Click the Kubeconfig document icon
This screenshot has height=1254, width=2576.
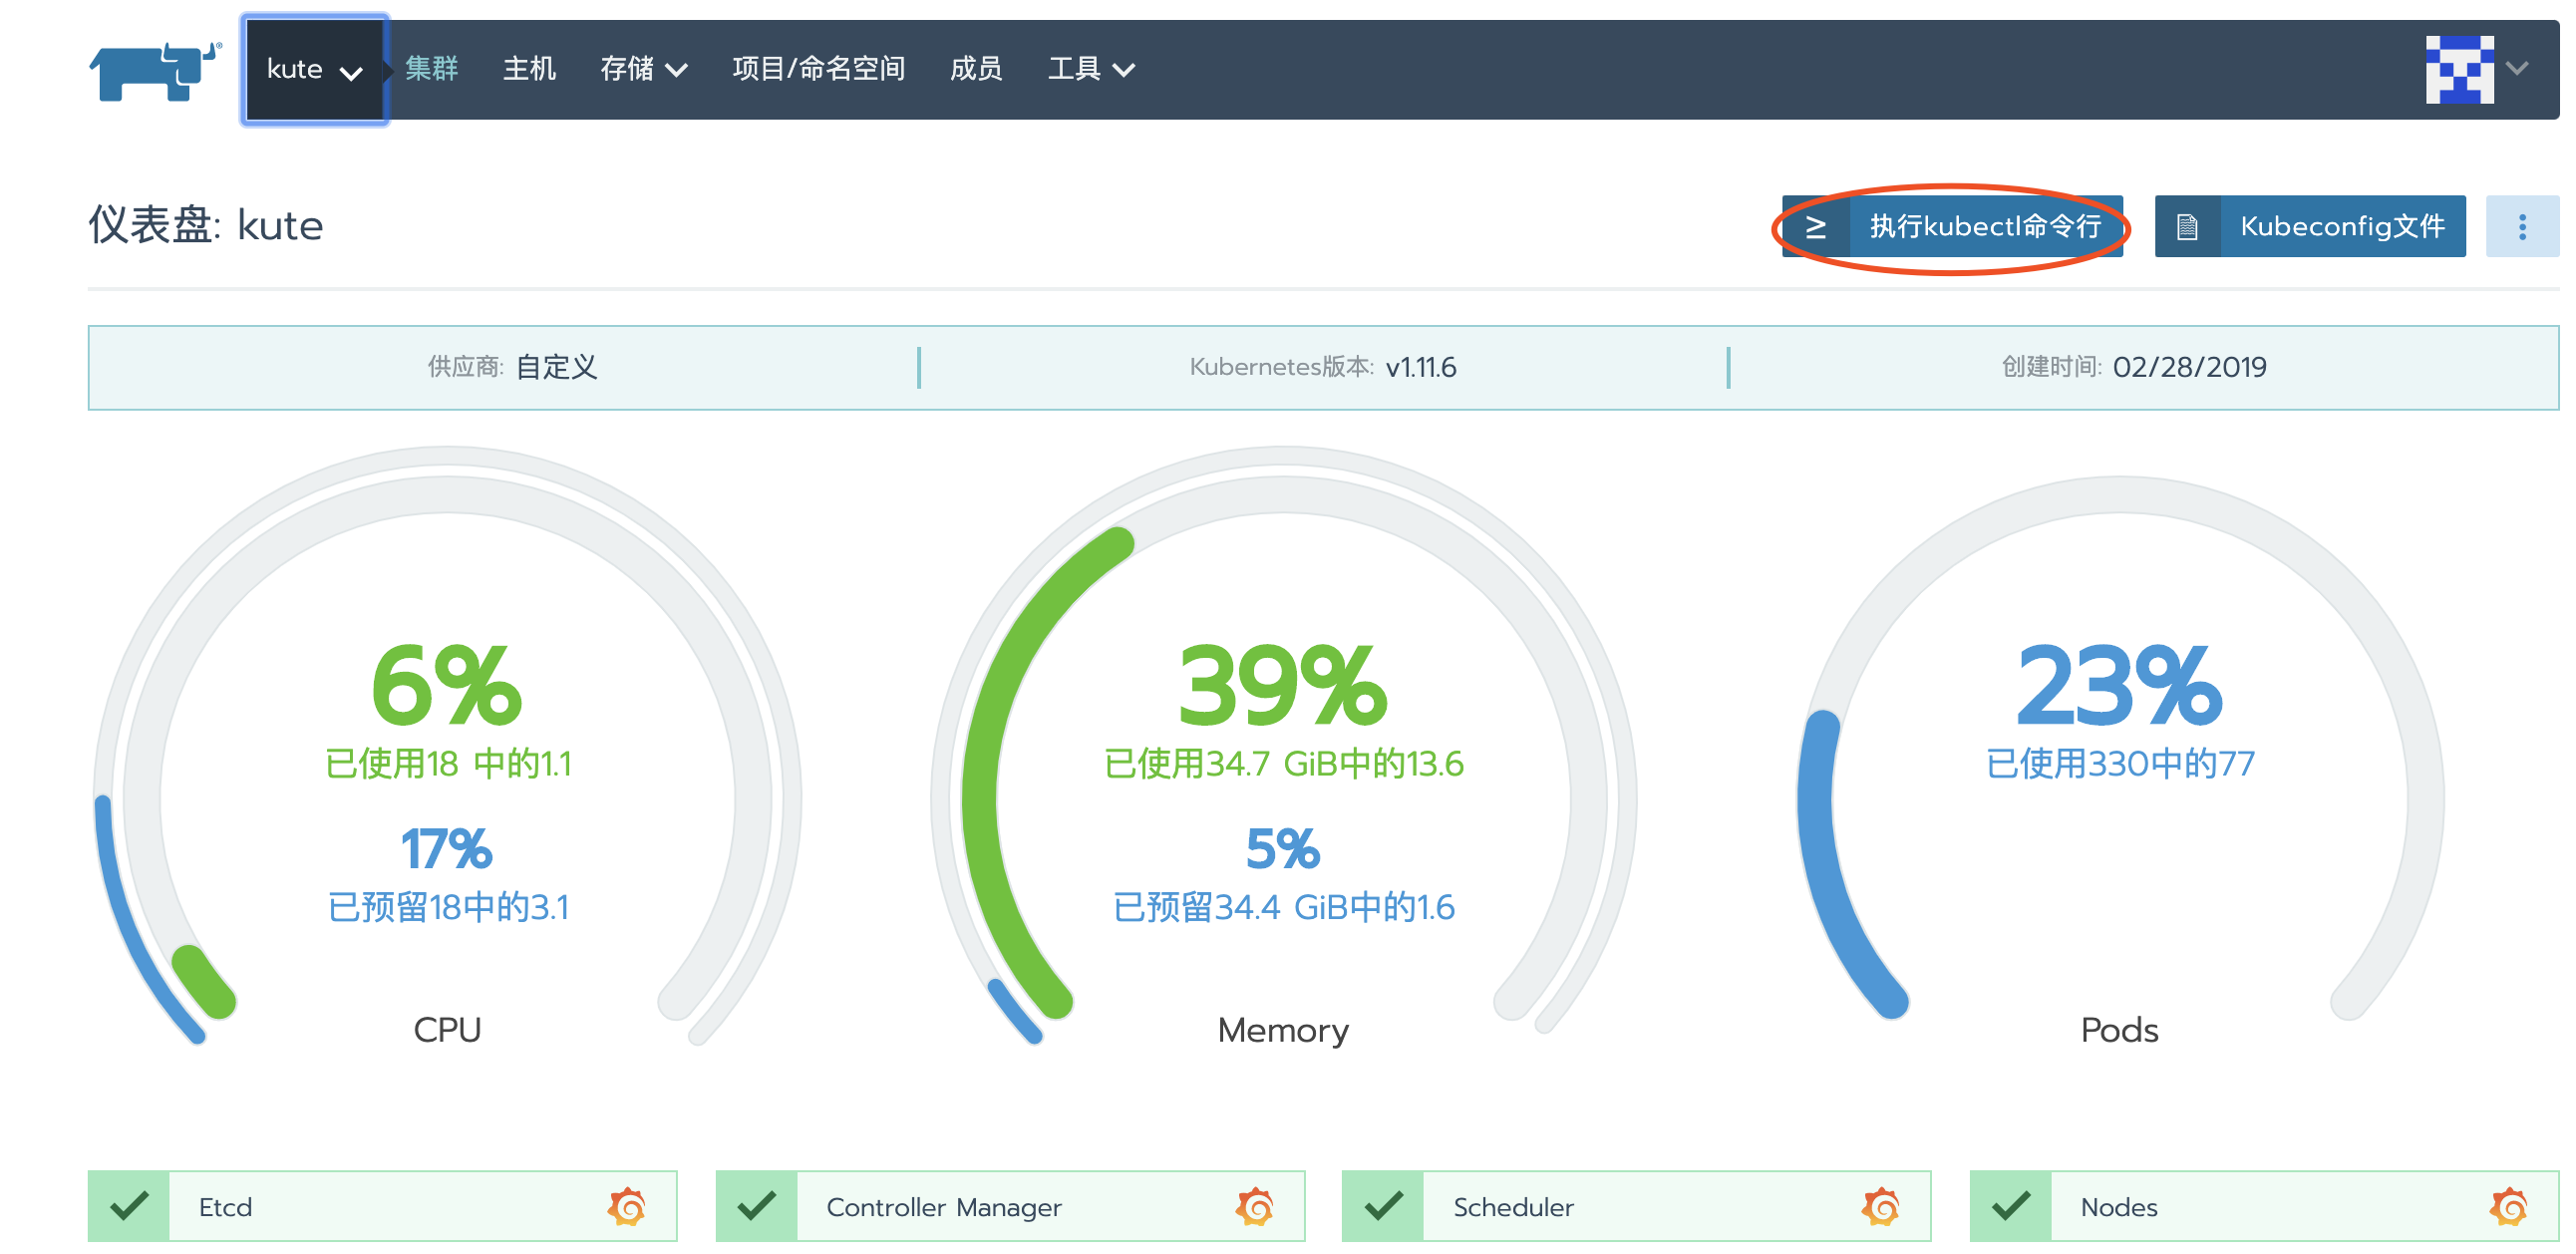click(2188, 226)
